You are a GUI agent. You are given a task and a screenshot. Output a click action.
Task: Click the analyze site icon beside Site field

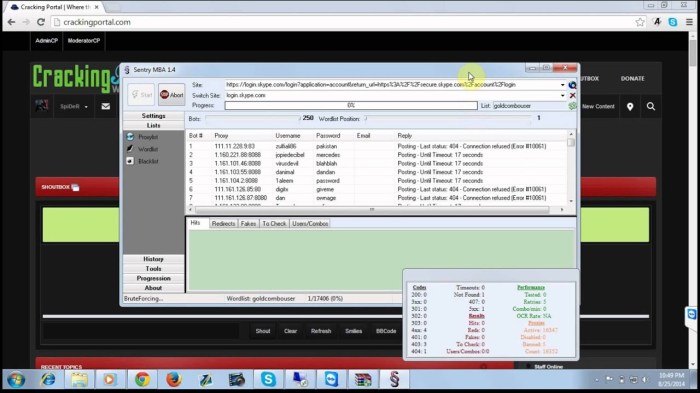tap(572, 85)
